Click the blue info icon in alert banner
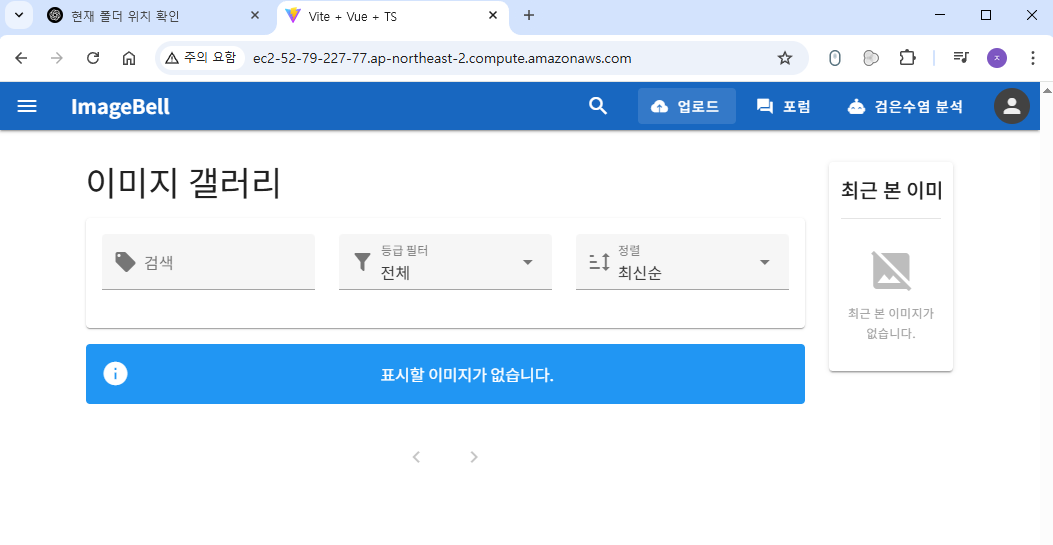 [116, 374]
